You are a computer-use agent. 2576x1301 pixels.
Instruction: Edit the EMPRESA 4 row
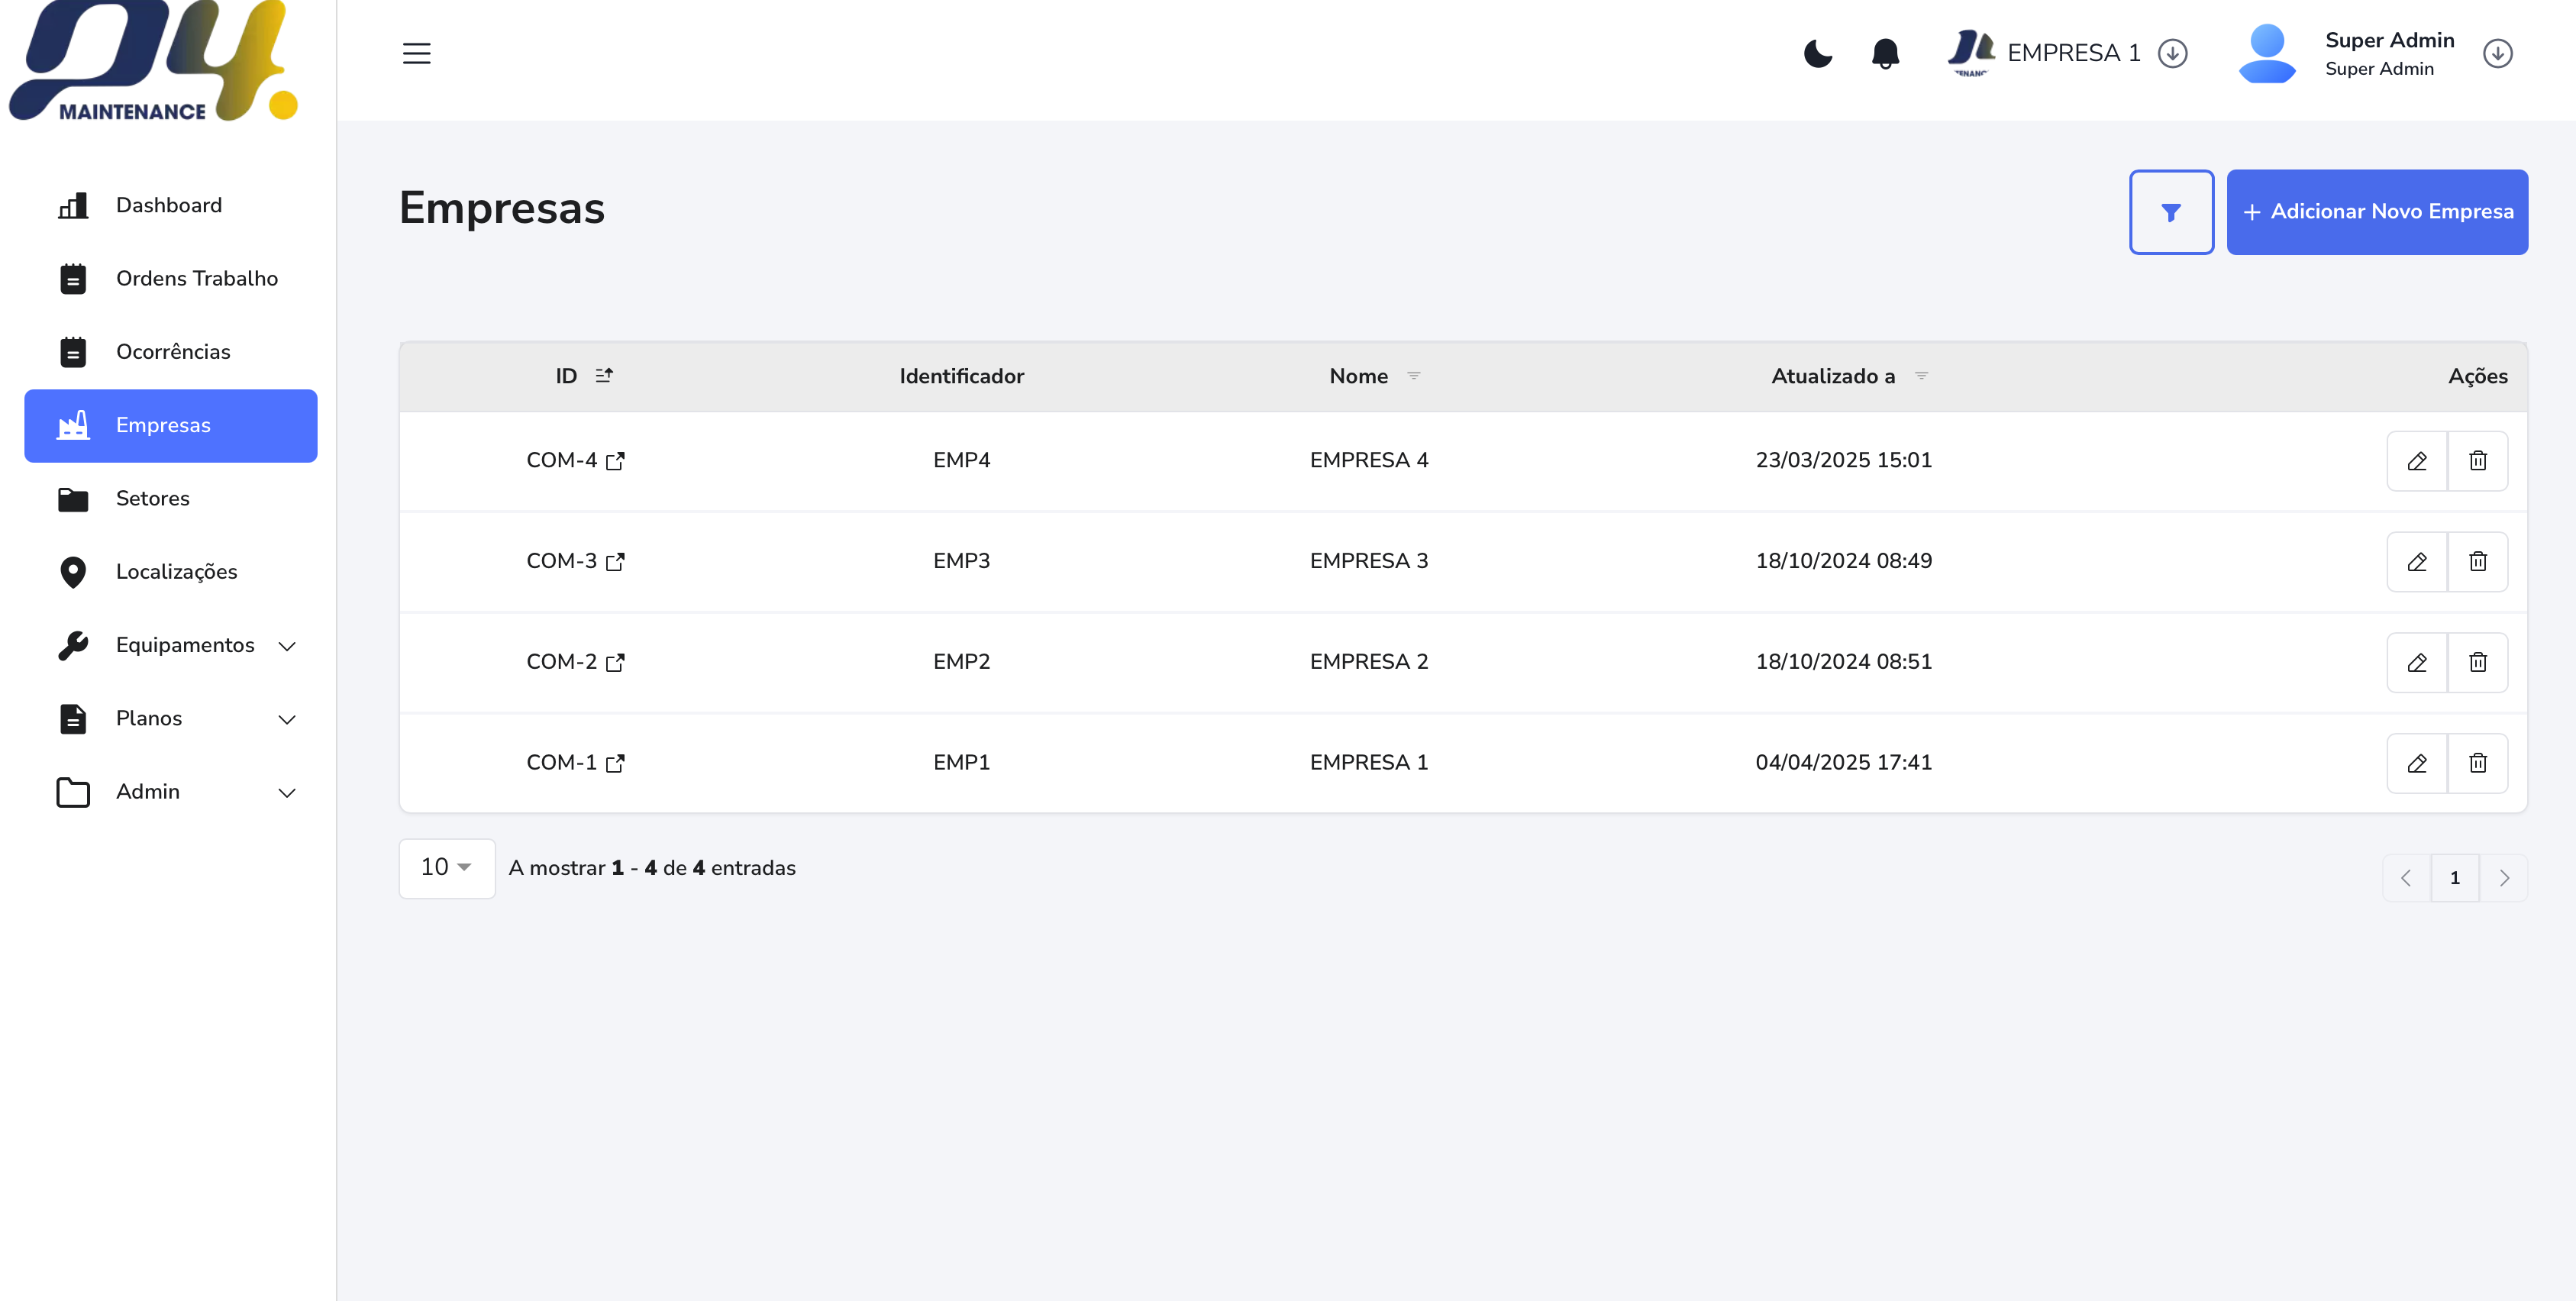point(2416,461)
